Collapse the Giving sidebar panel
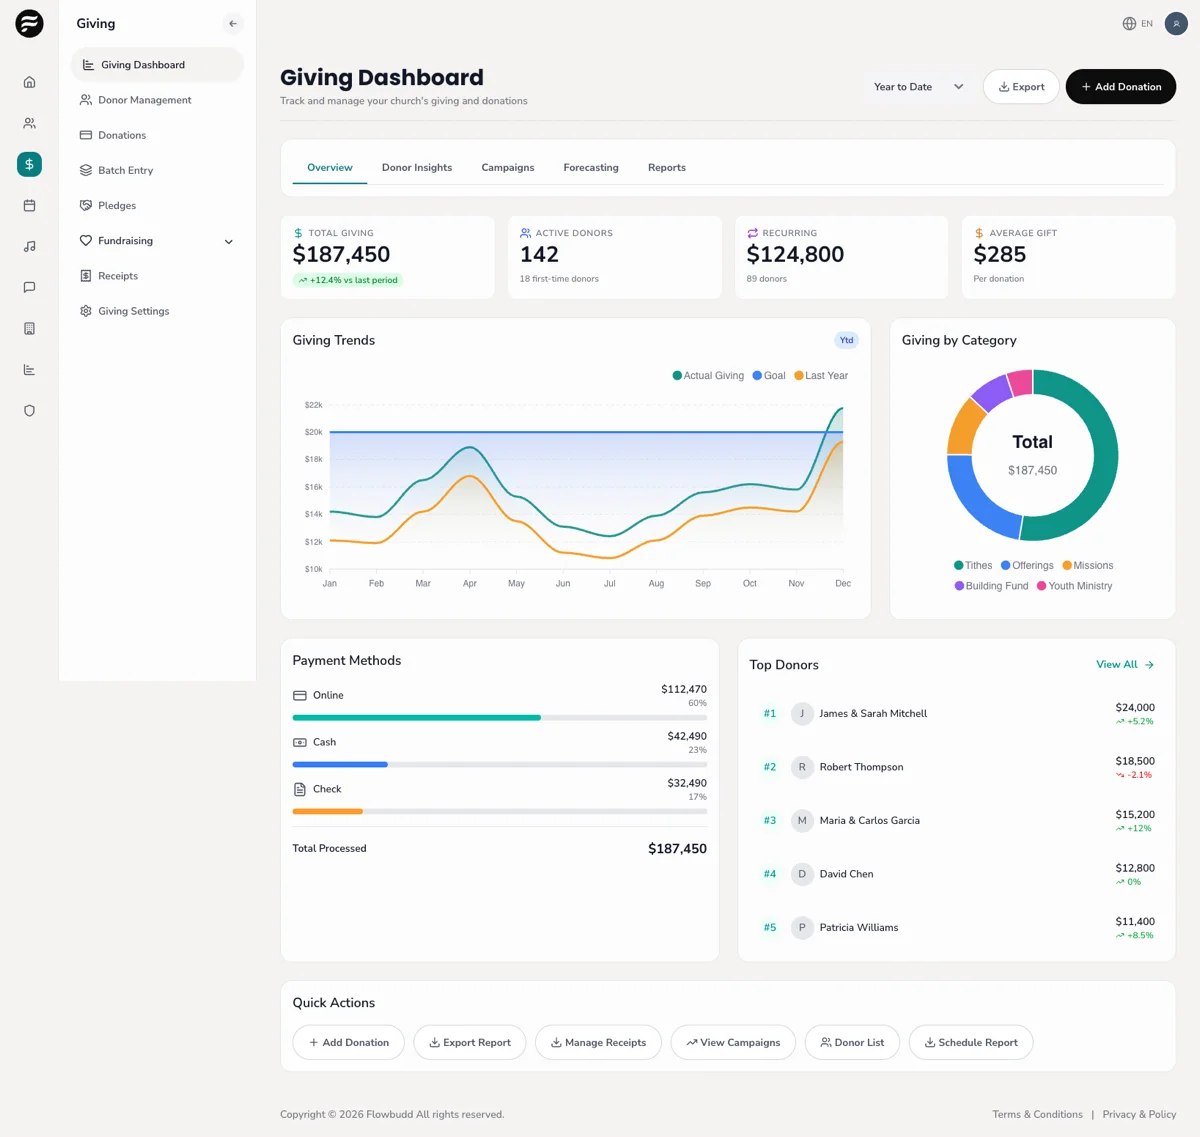Screen dimensions: 1200x1137 232,22
